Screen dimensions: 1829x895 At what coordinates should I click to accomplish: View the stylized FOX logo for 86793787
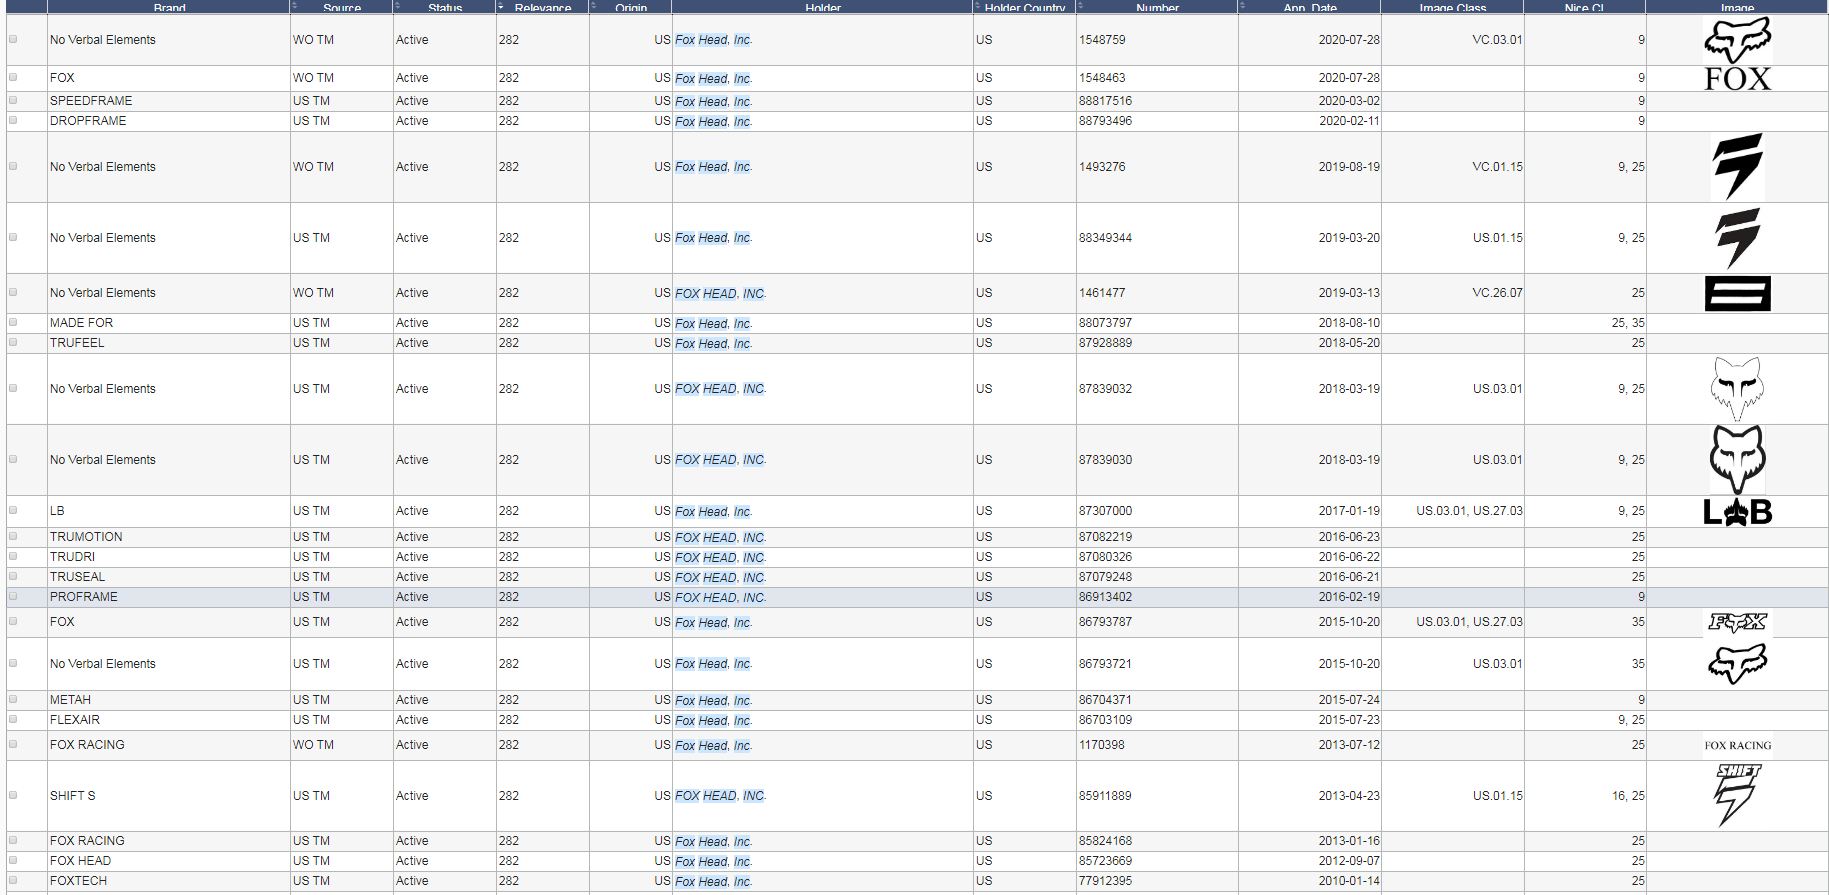coord(1737,622)
